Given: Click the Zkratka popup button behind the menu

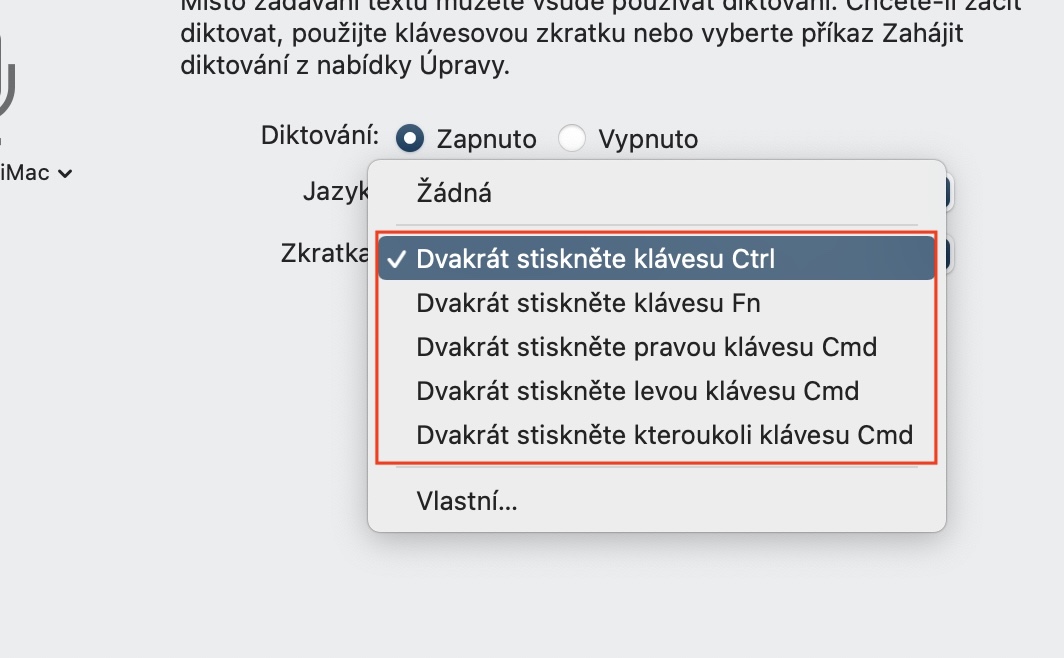Looking at the screenshot, I should 949,254.
